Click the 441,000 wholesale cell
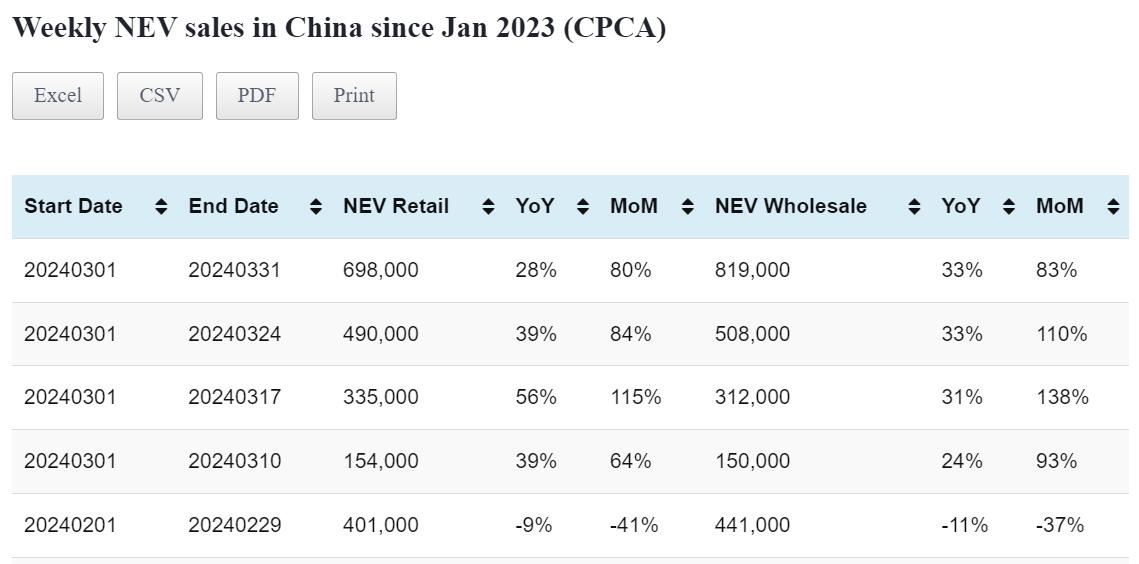This screenshot has height=564, width=1139. (x=752, y=525)
